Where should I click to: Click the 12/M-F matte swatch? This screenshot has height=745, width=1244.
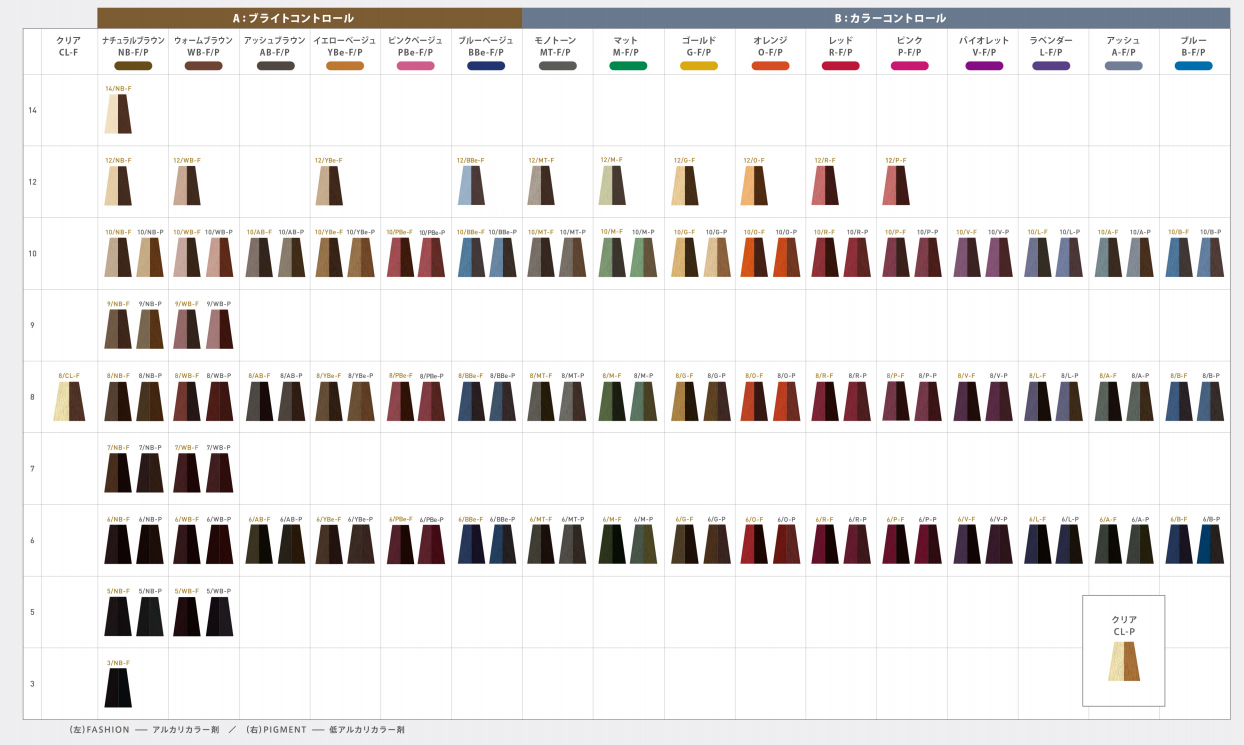(612, 185)
